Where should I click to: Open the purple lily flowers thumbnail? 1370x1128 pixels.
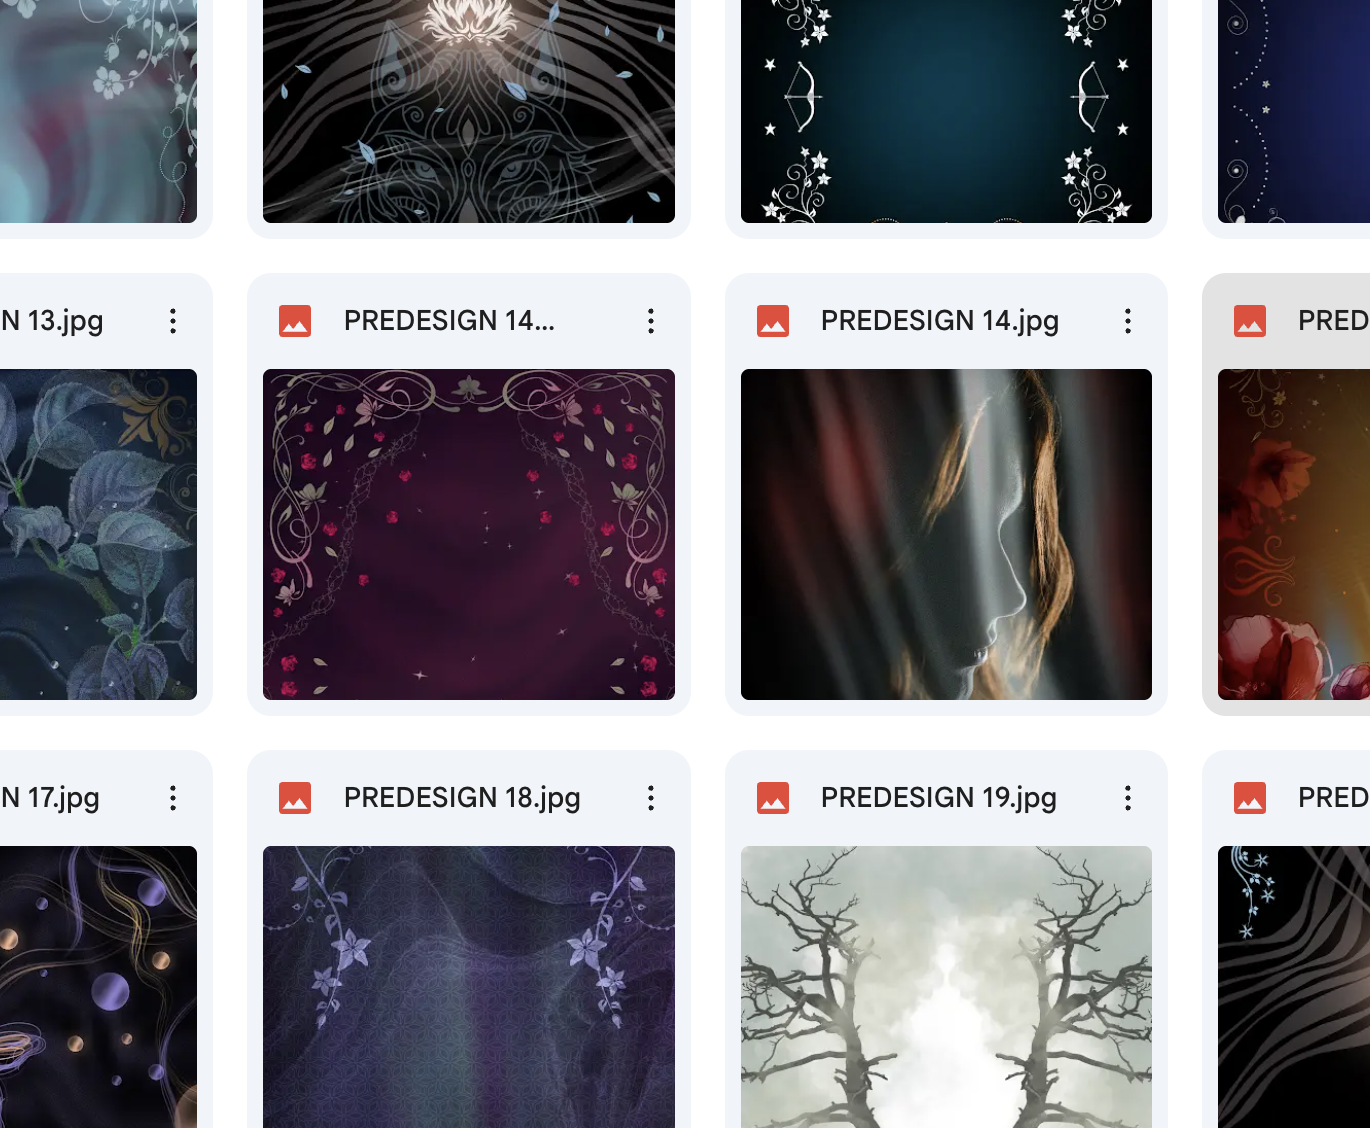(x=469, y=987)
